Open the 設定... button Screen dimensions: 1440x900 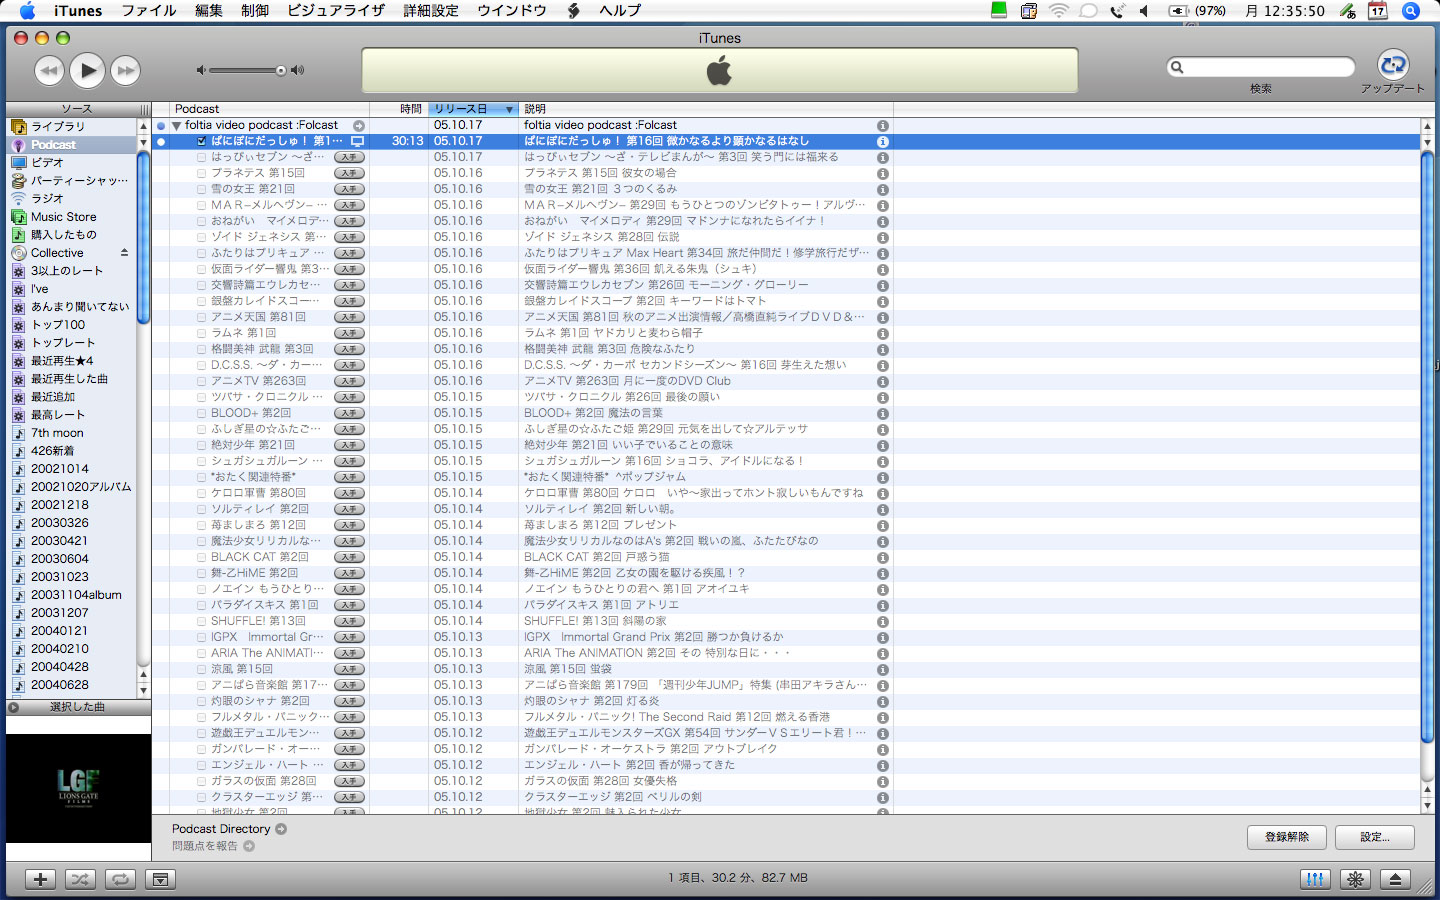[x=1375, y=837]
